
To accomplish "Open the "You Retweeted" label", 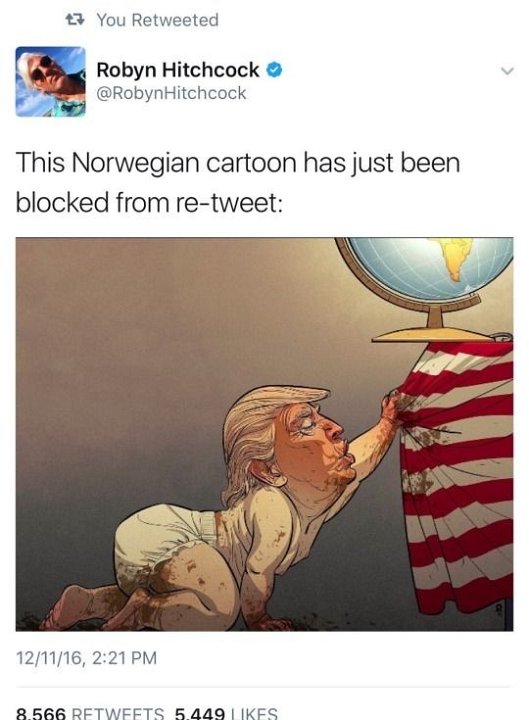I will (x=158, y=20).
